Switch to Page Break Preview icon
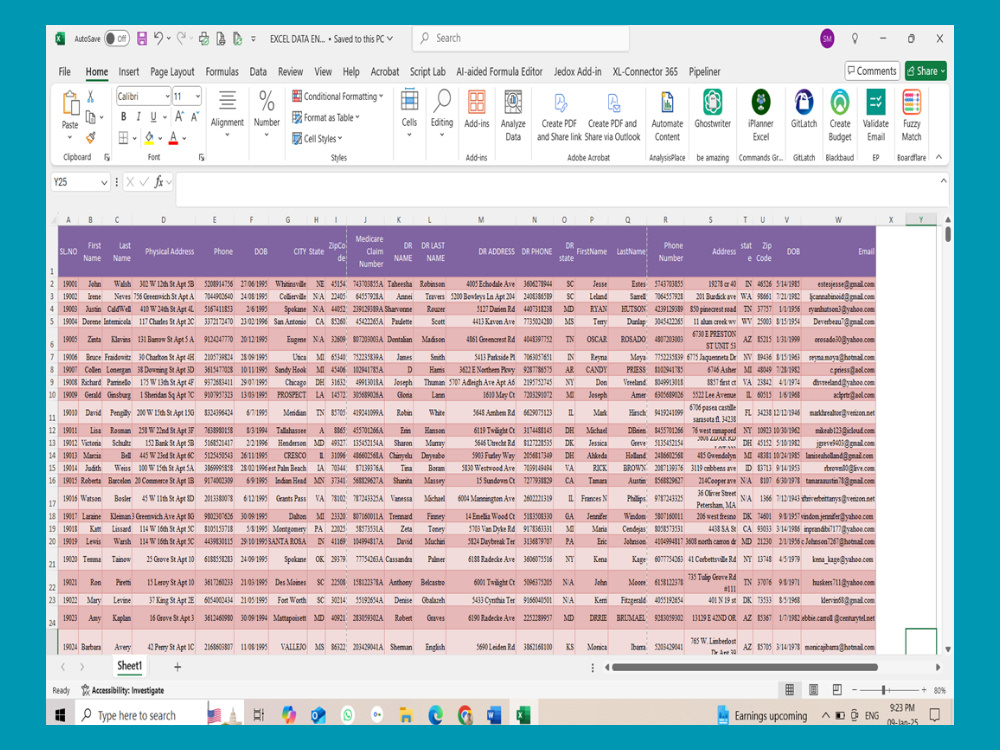Image resolution: width=1000 pixels, height=750 pixels. [837, 689]
